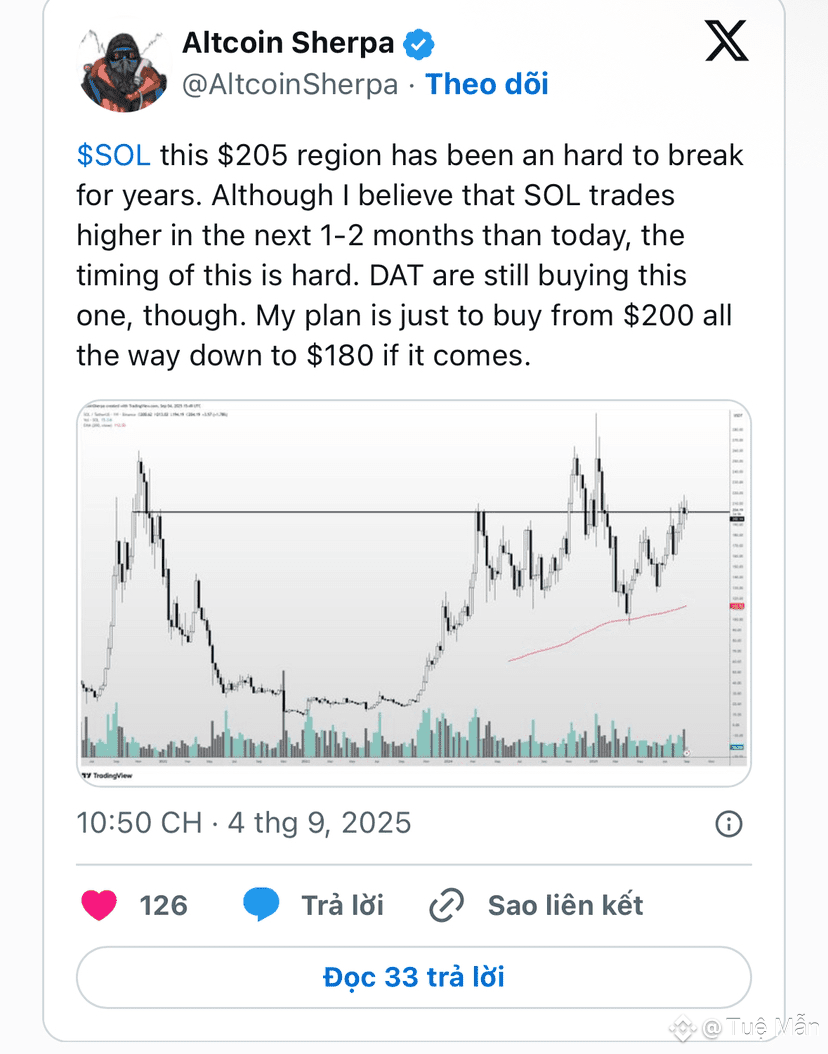Viewport: 828px width, 1054px height.
Task: Click the Đọc 33 trả lời button
Action: point(413,977)
